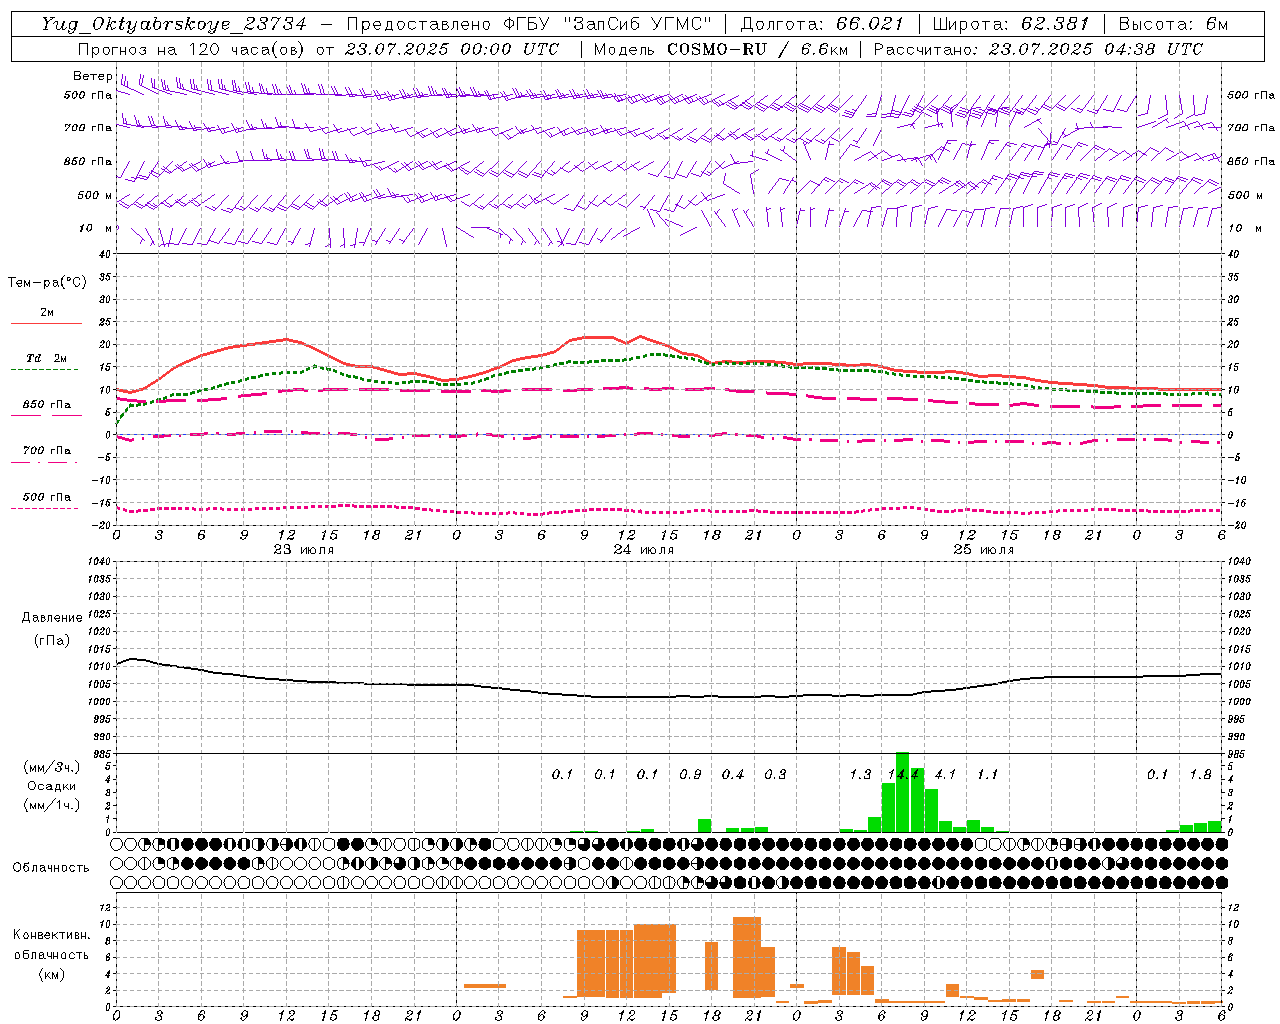Click the (гПа) unit label under Давление
The height and width of the screenshot is (1024, 1280).
tap(52, 641)
